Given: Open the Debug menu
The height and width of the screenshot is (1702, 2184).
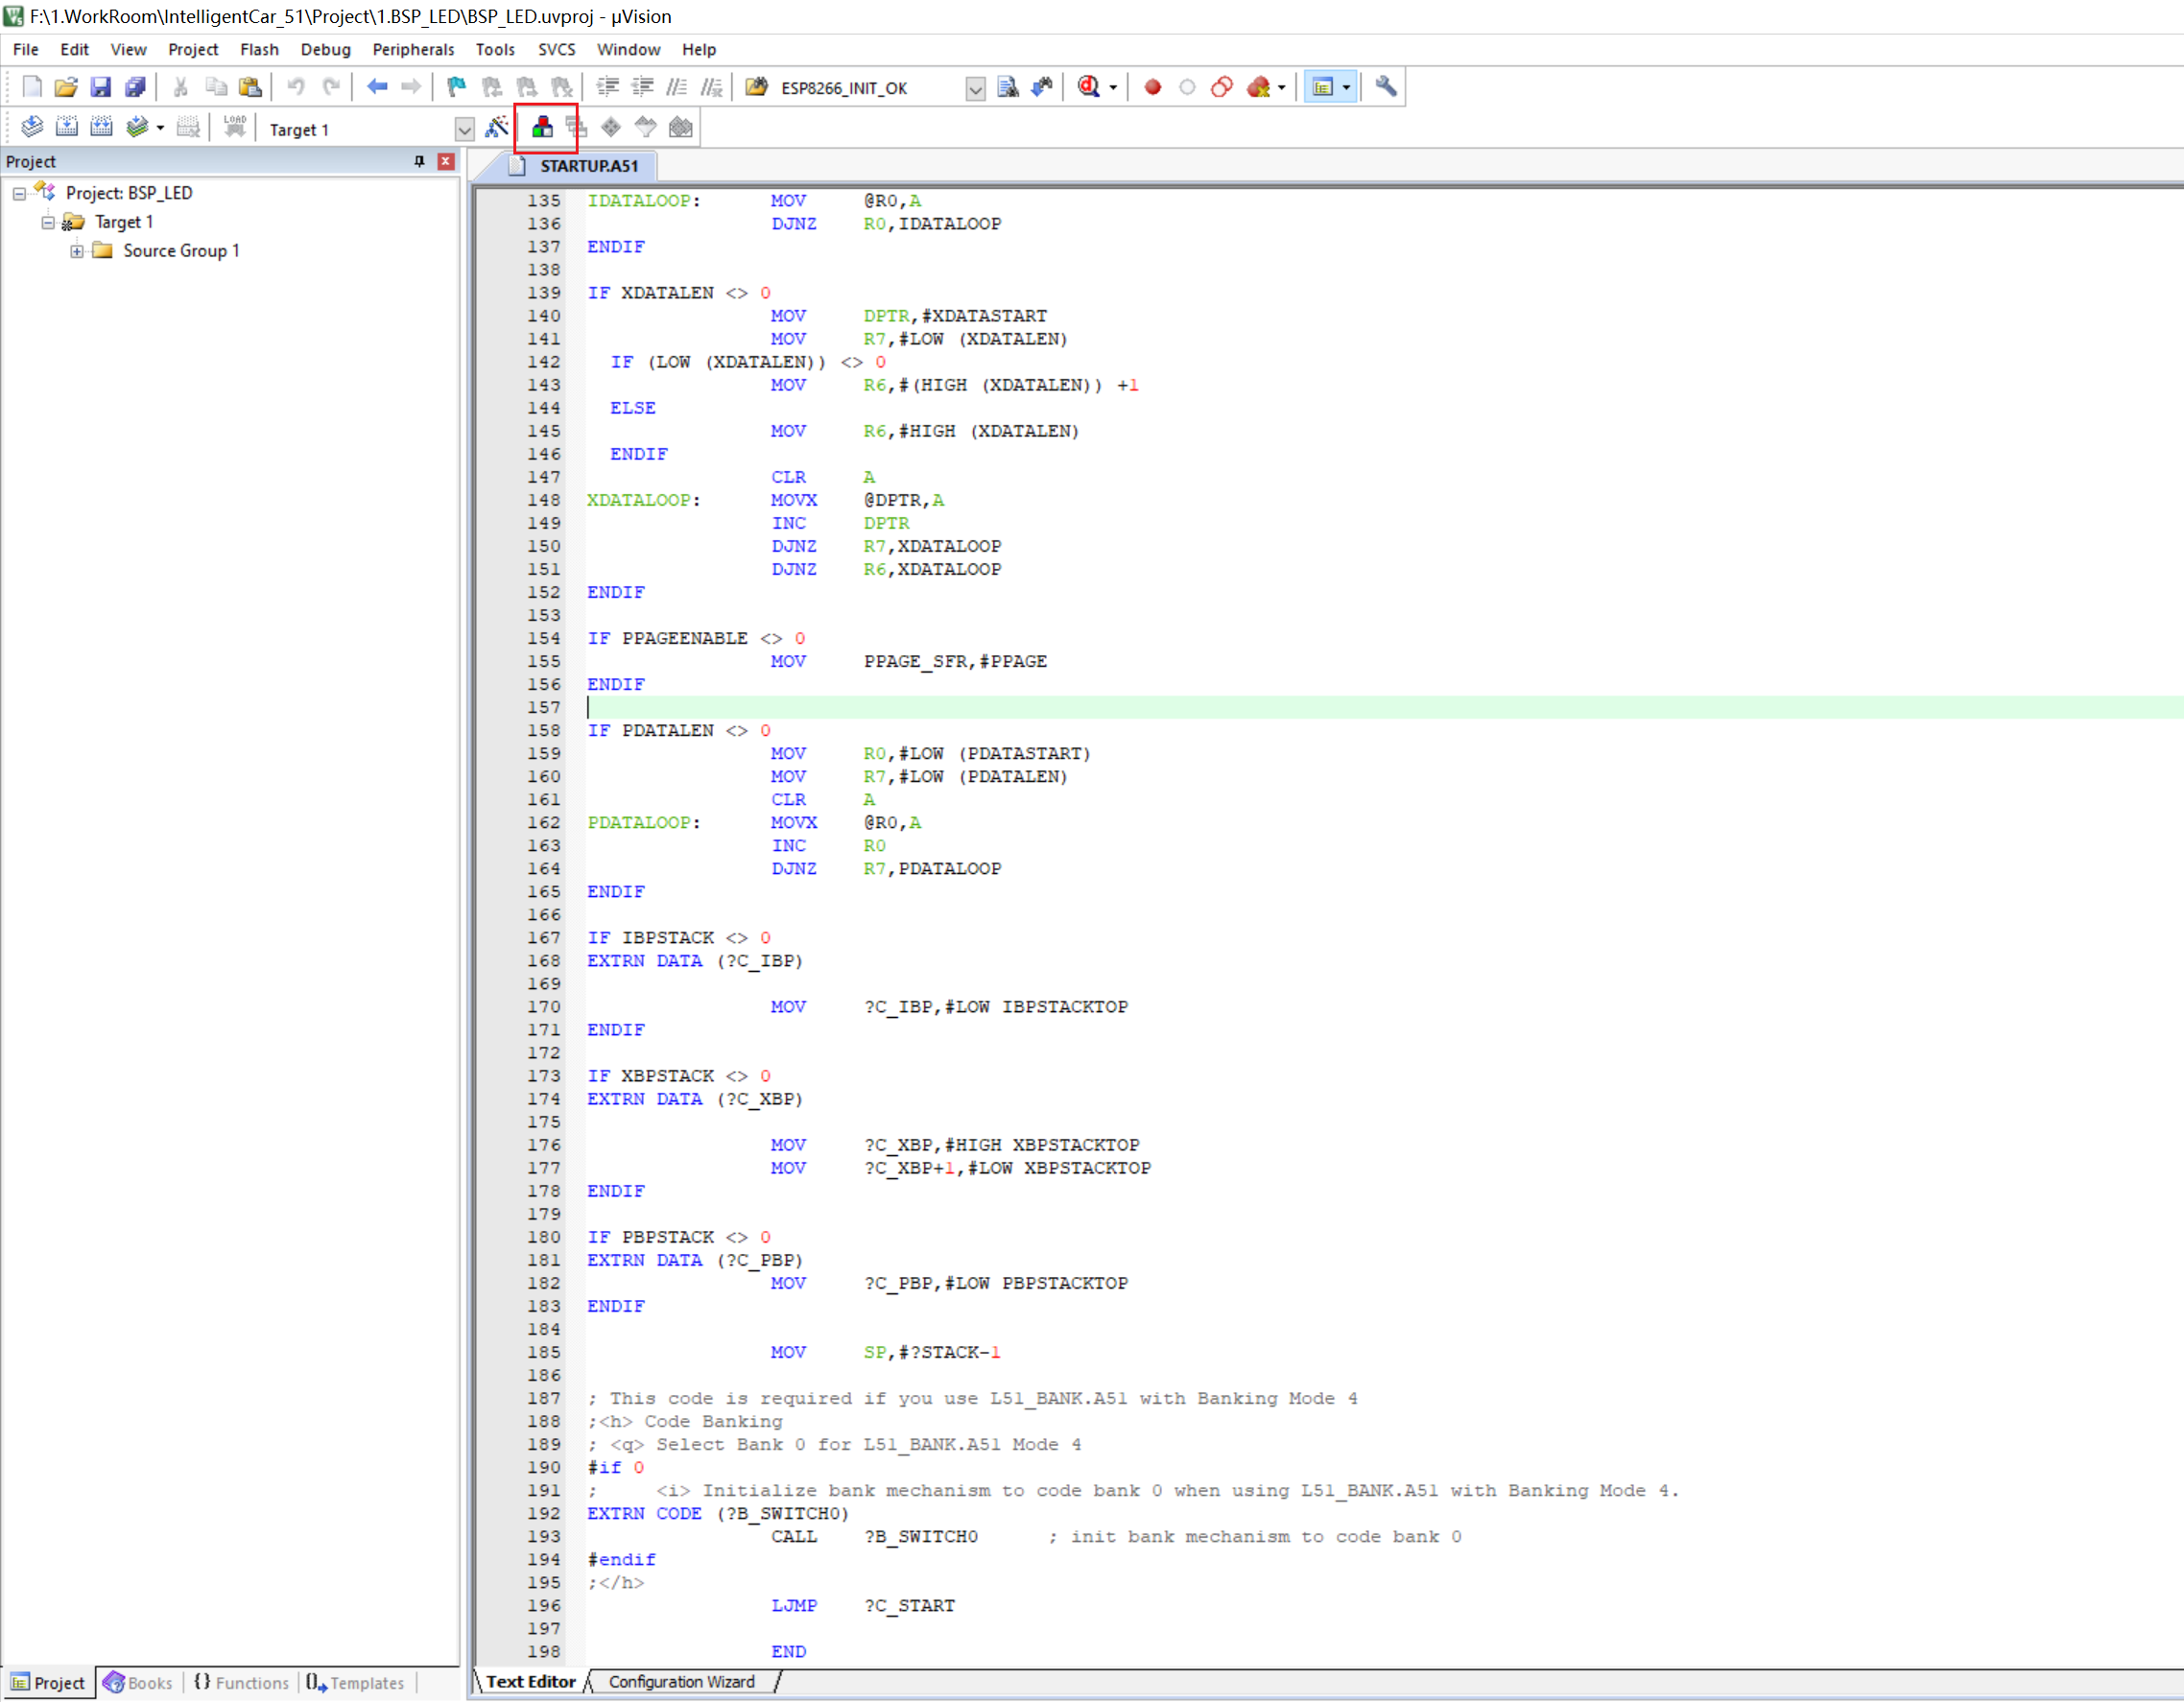Looking at the screenshot, I should tap(325, 49).
